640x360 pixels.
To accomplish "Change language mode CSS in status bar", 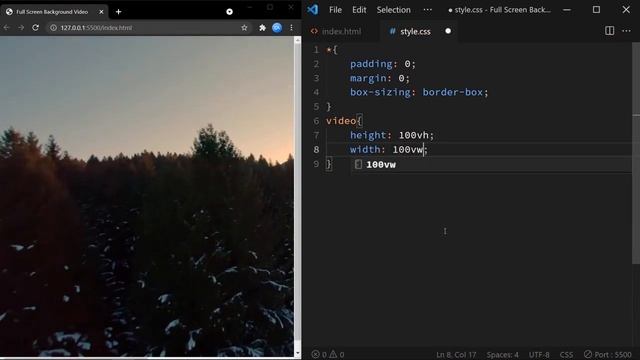I will pos(566,354).
